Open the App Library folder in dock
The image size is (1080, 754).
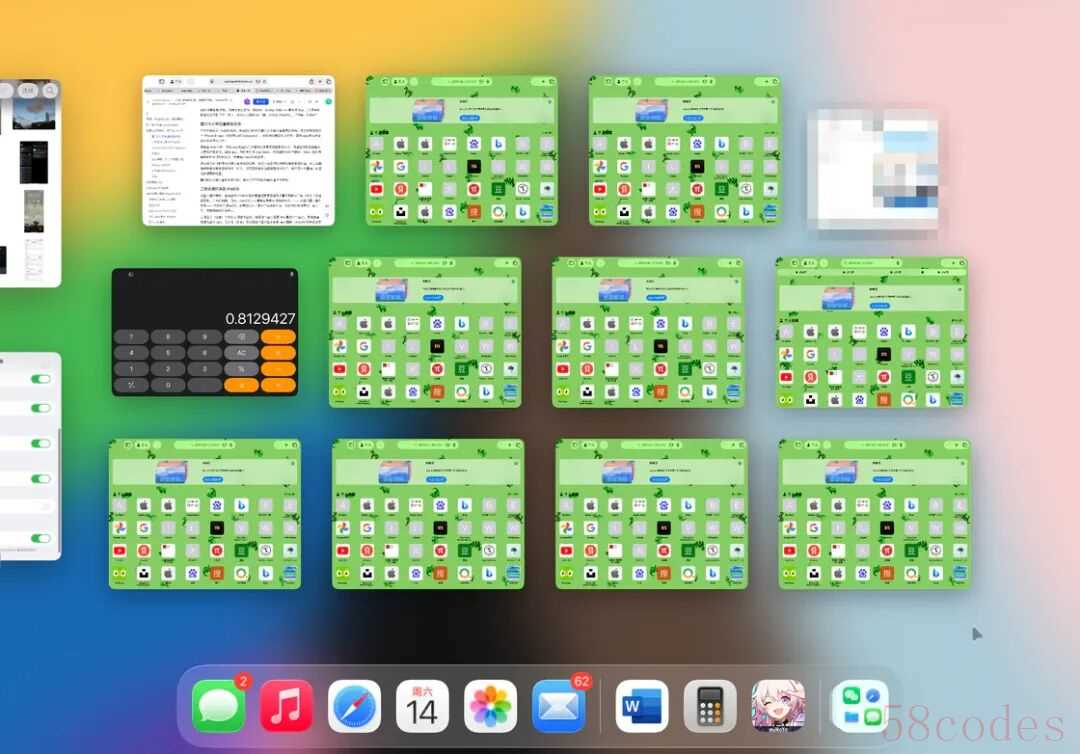click(860, 706)
